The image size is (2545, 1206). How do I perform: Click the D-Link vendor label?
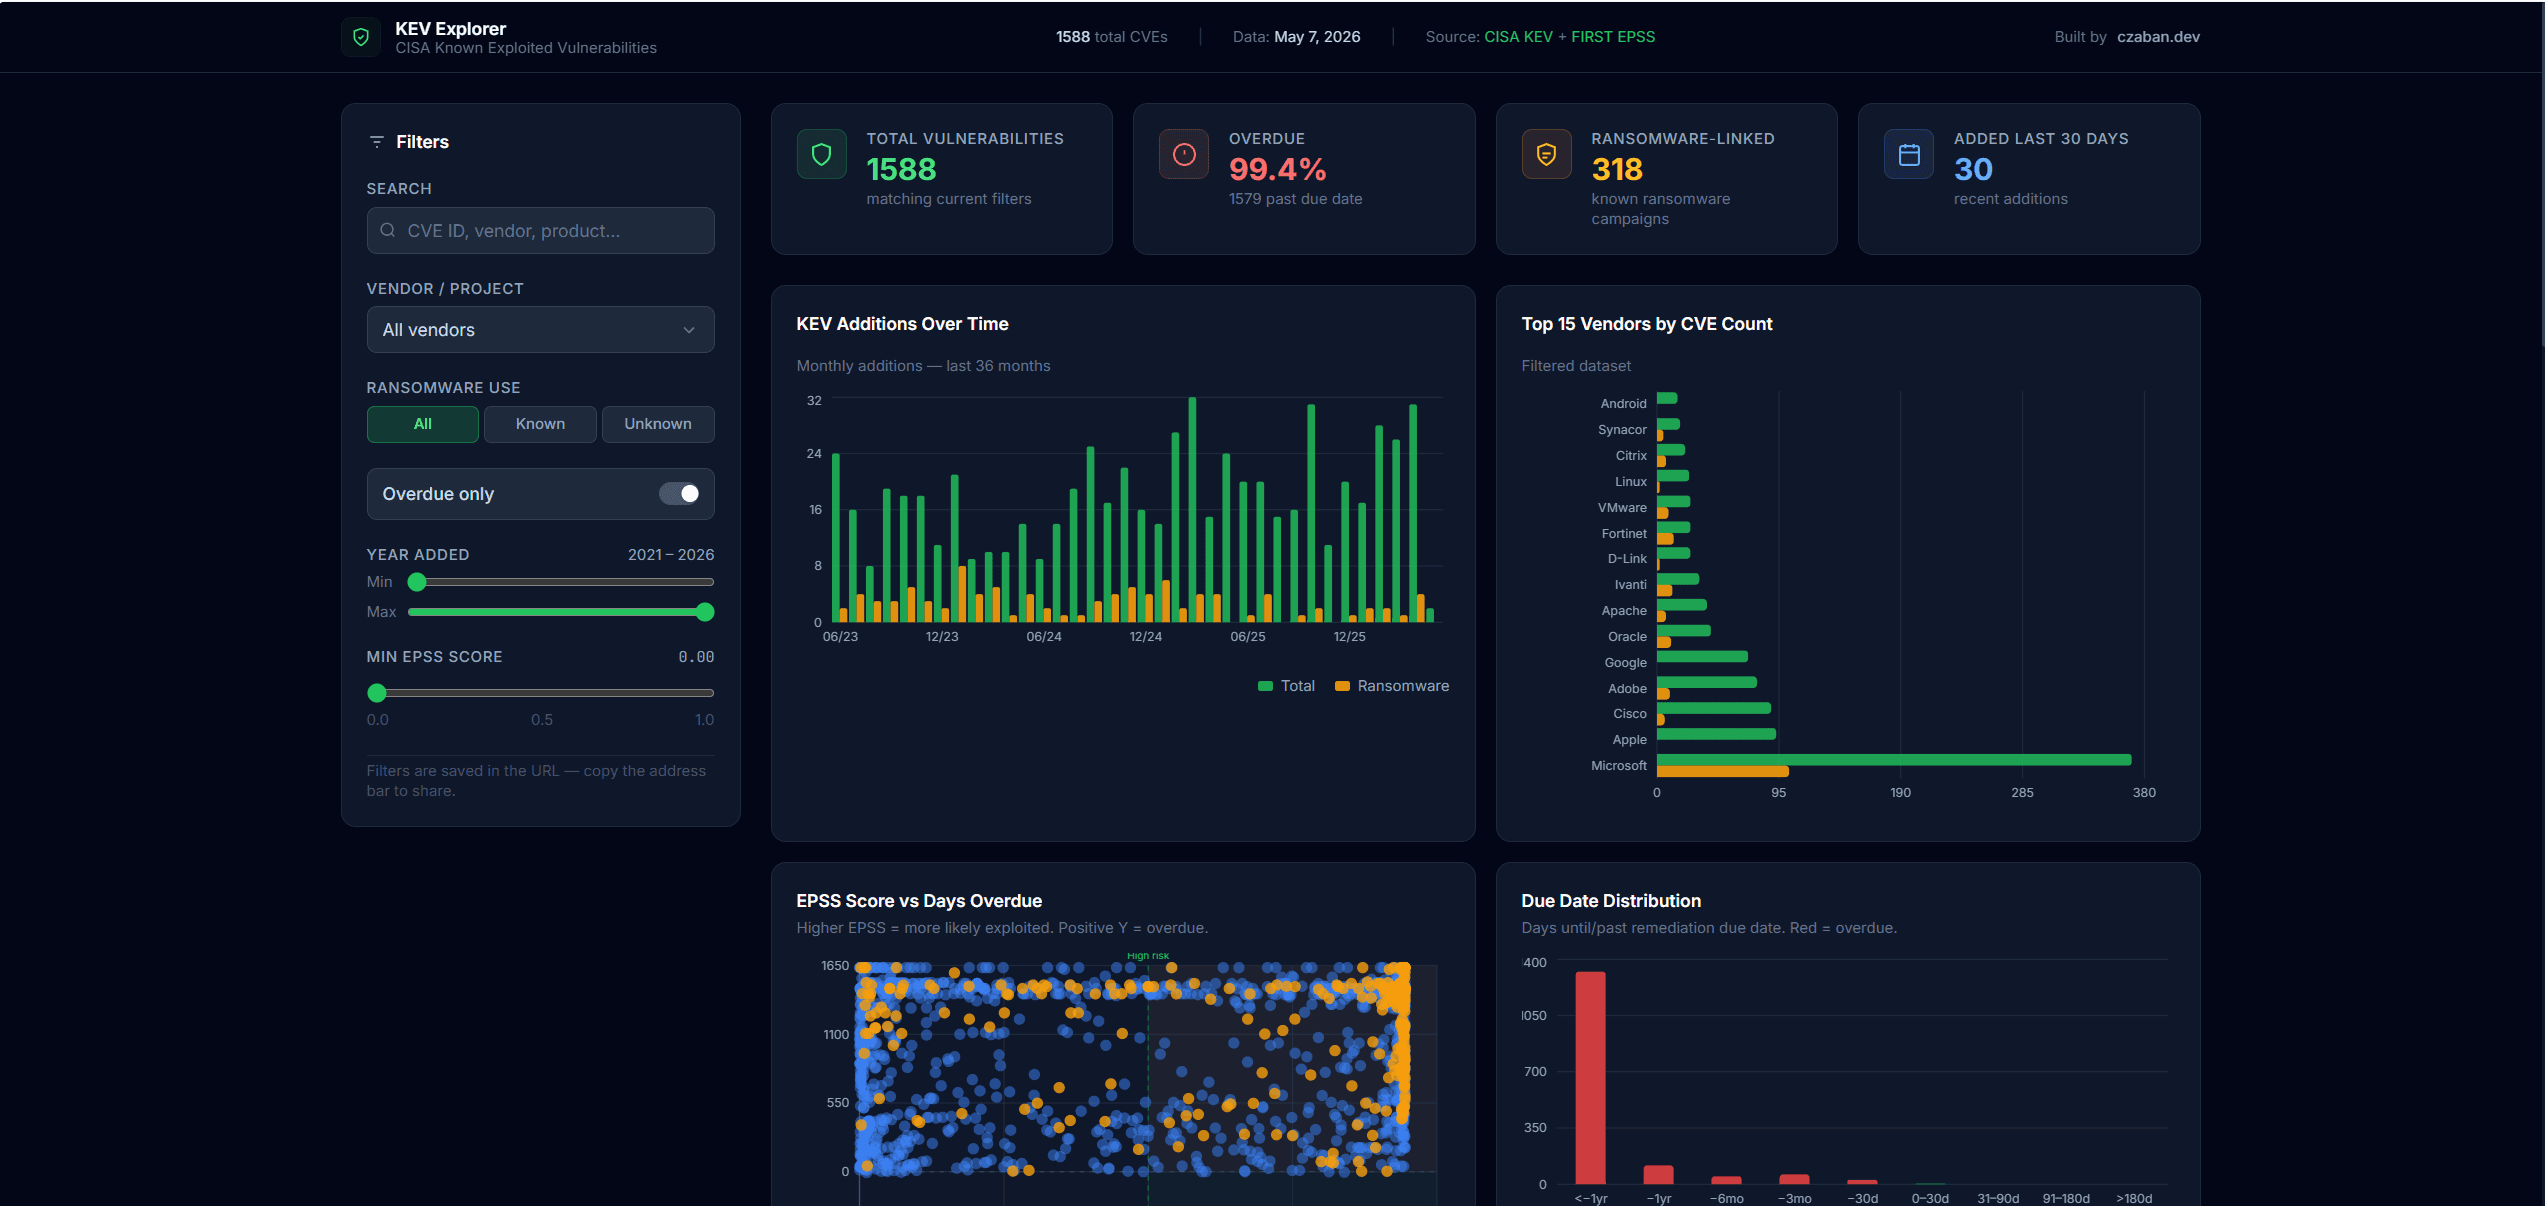(1627, 559)
